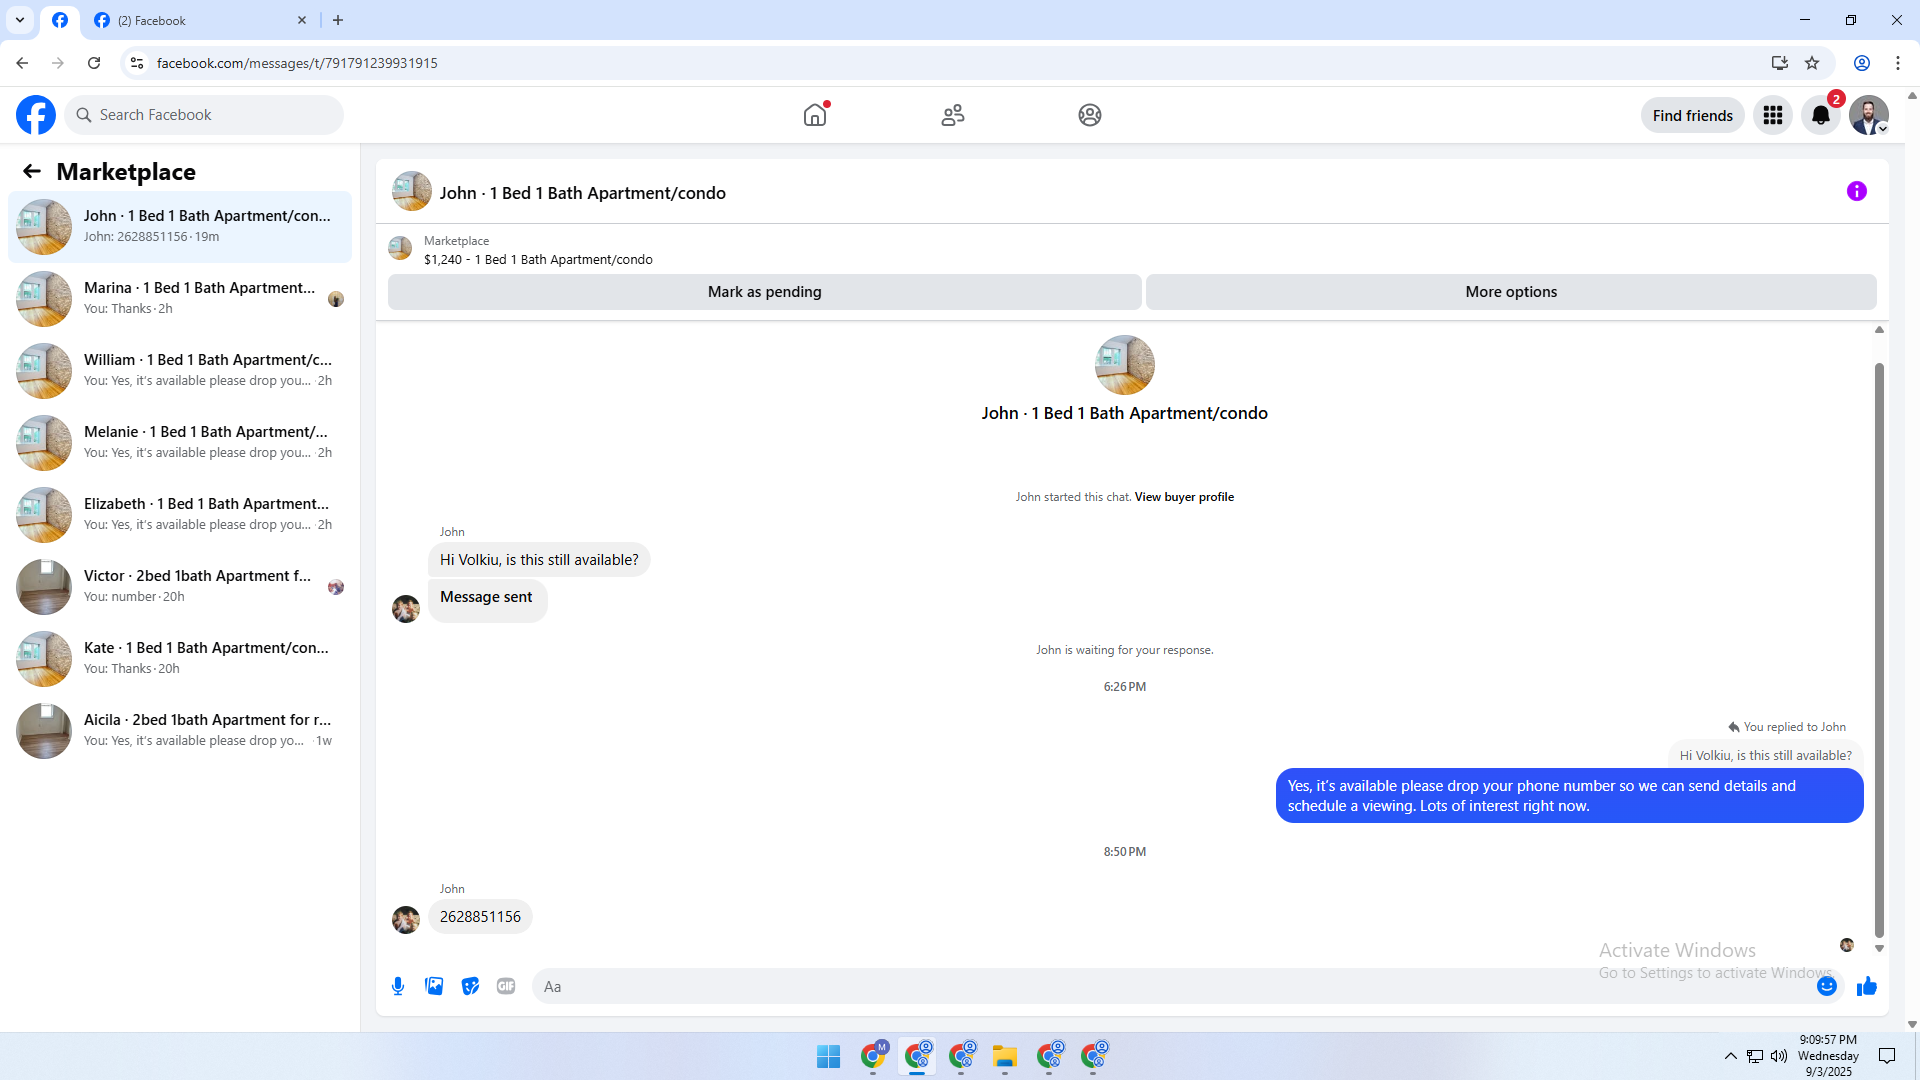Install app icon in address bar
This screenshot has width=1920, height=1080.
1780,63
